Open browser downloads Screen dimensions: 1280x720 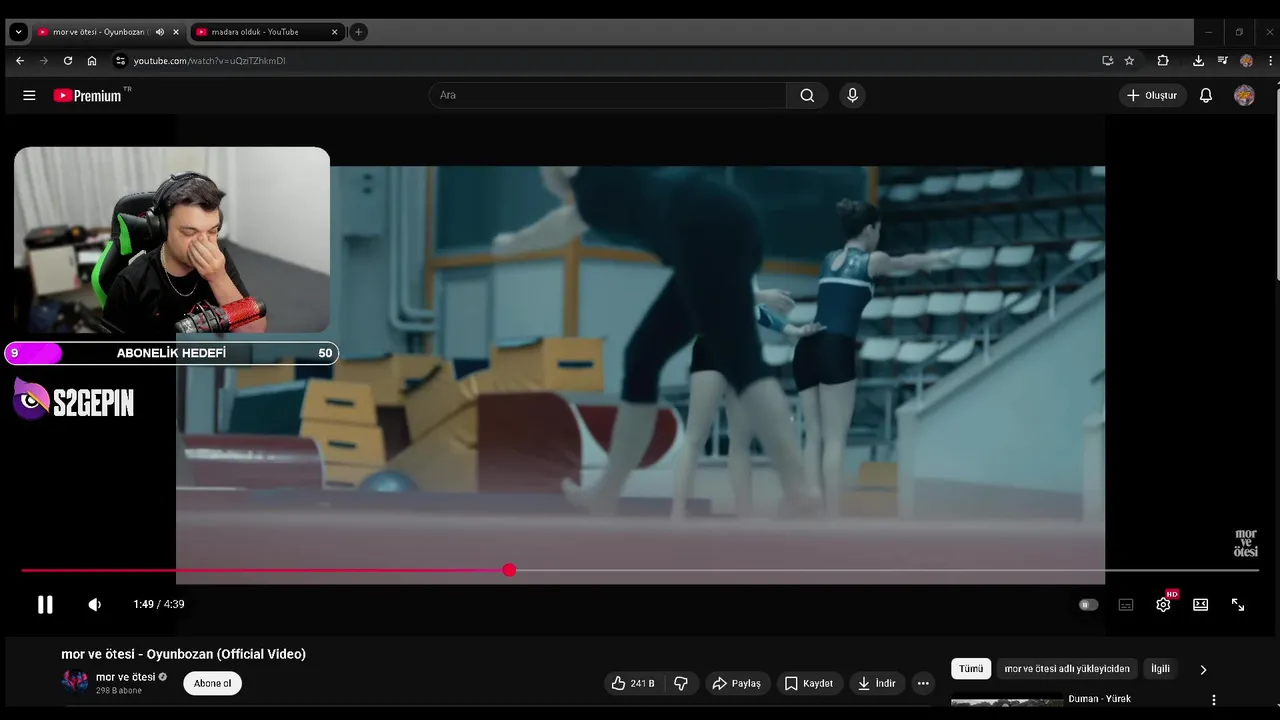(1198, 61)
